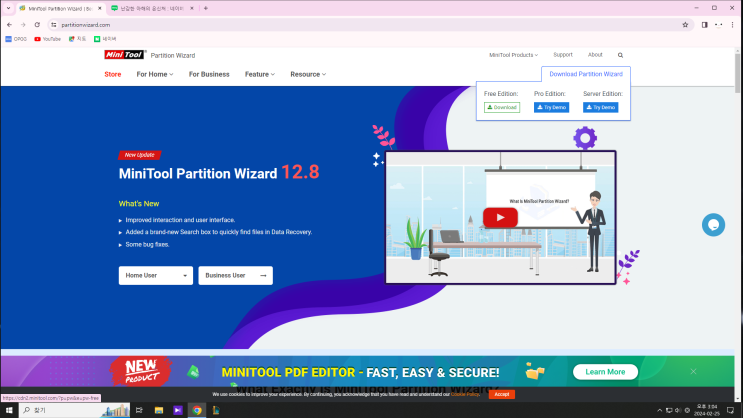Open the last pinned taskbar app

click(x=216, y=410)
